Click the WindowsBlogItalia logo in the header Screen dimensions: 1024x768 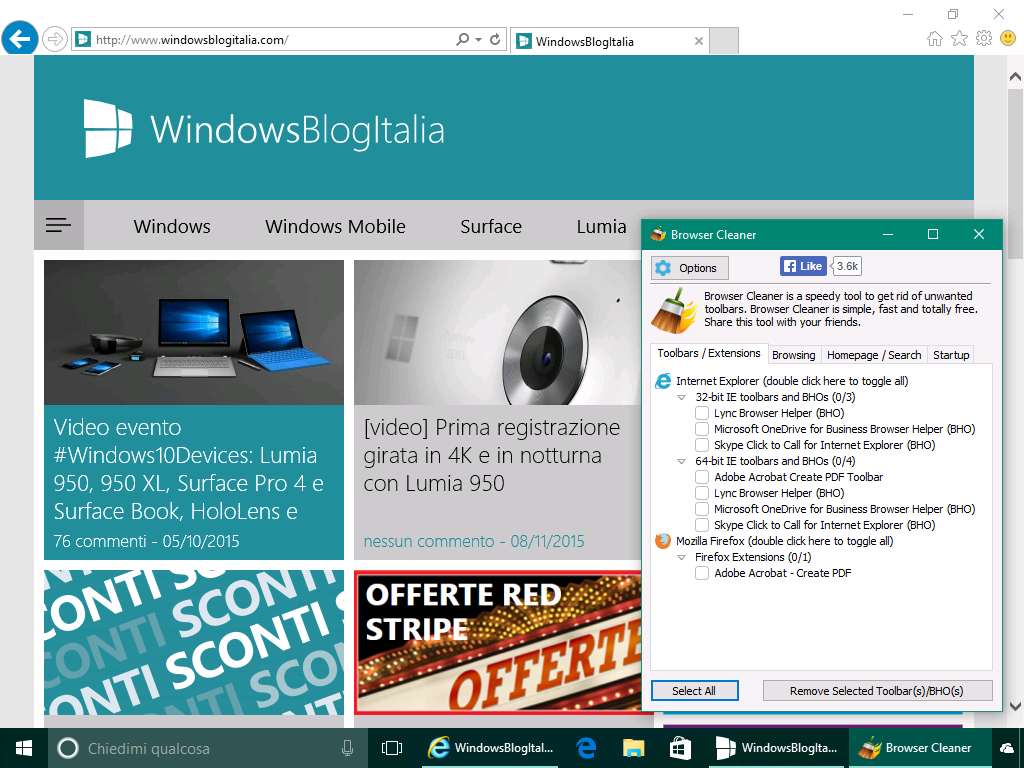tap(264, 129)
